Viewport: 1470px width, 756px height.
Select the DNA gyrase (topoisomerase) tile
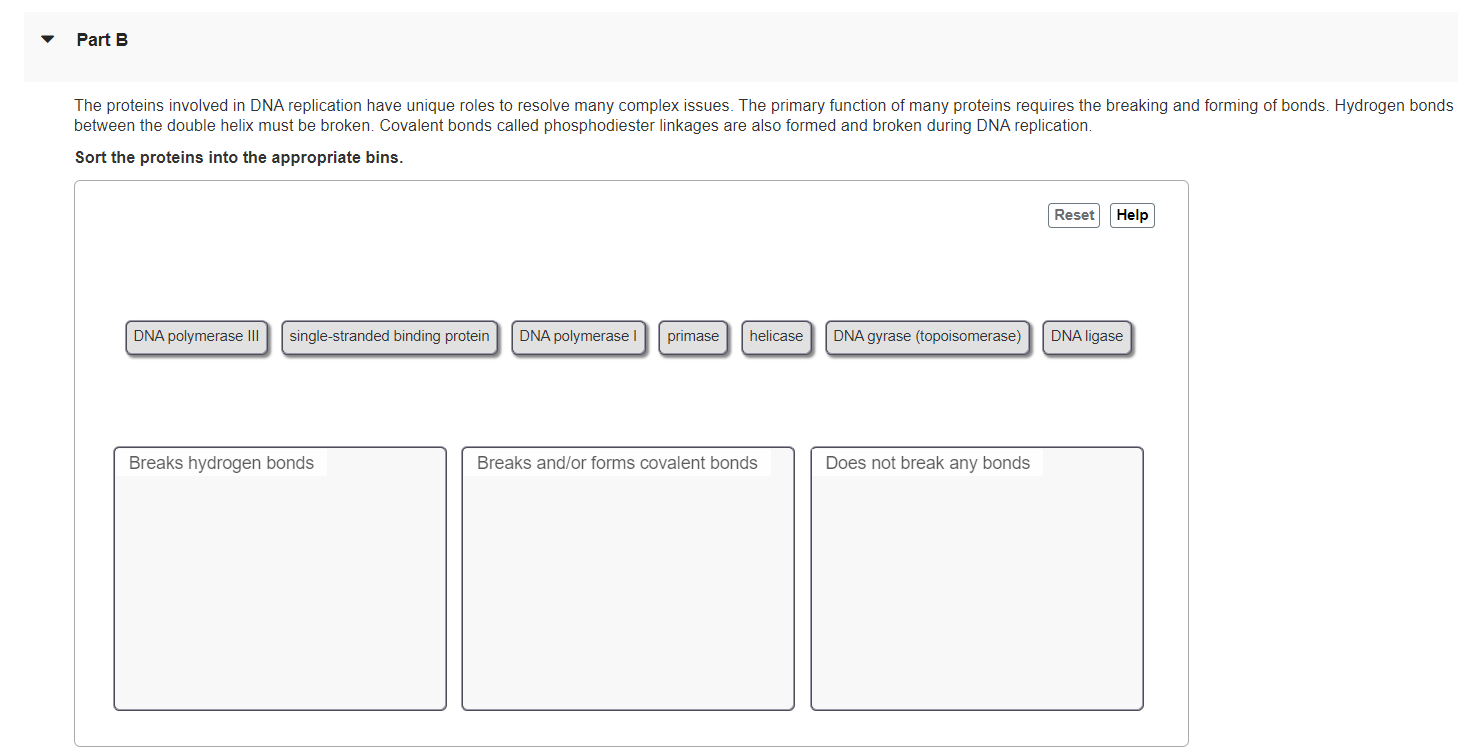coord(927,337)
